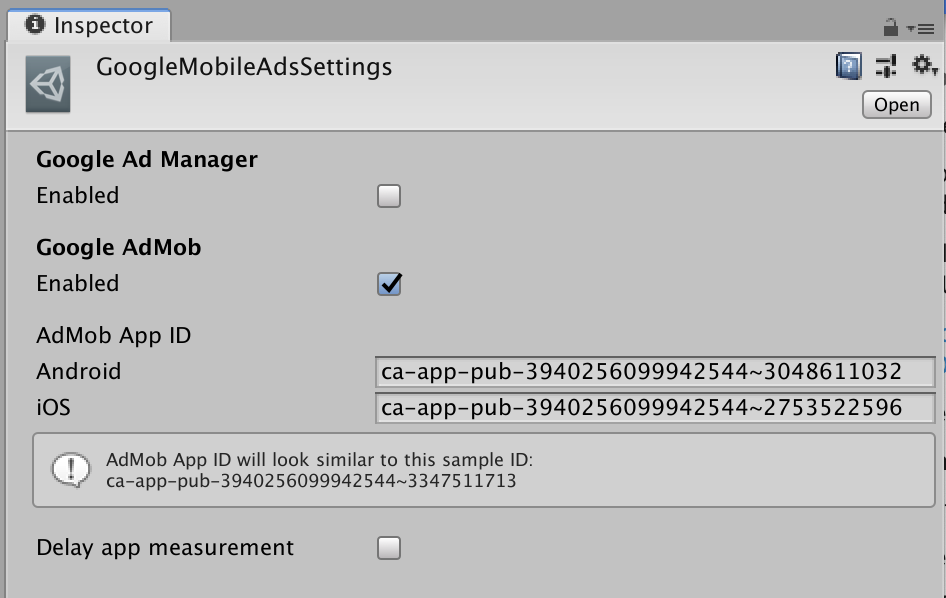Toggle the Inspector lock icon

coord(890,28)
